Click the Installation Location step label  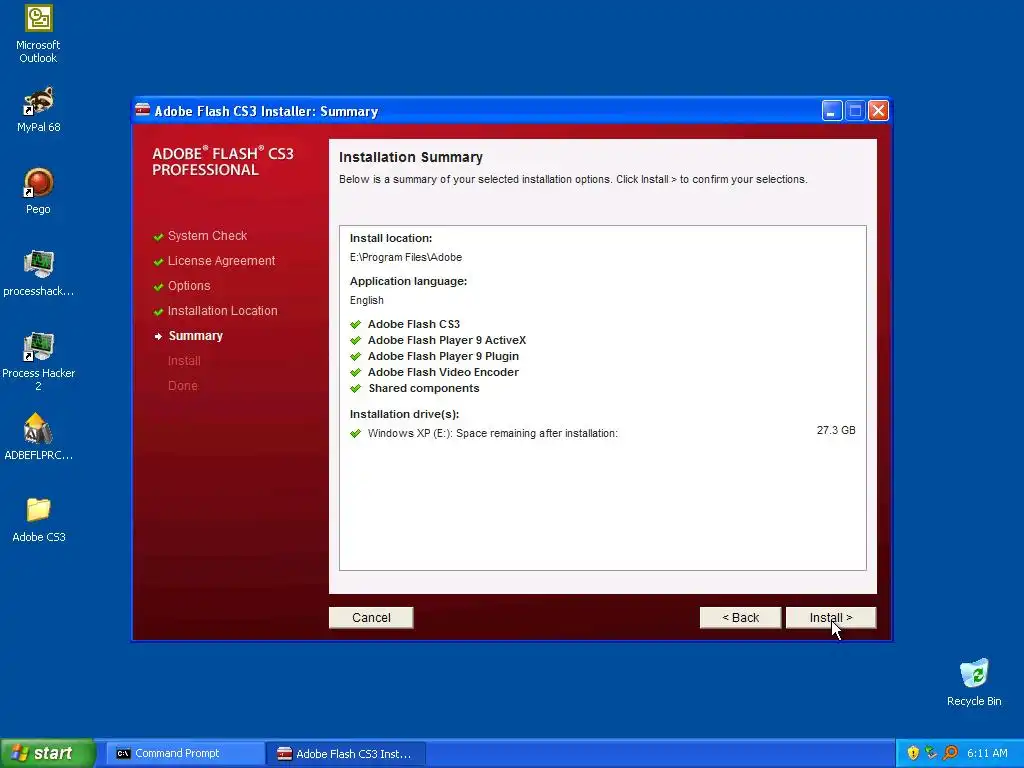tap(222, 311)
